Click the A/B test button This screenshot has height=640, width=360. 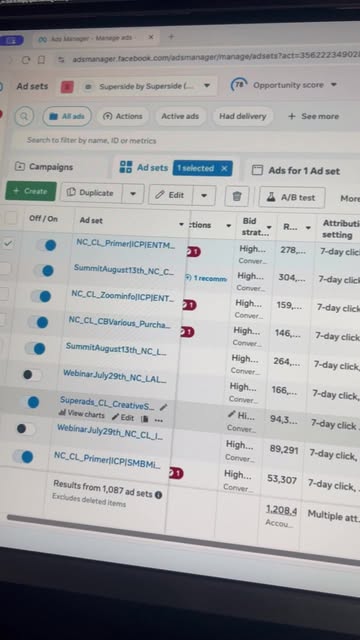pos(292,198)
